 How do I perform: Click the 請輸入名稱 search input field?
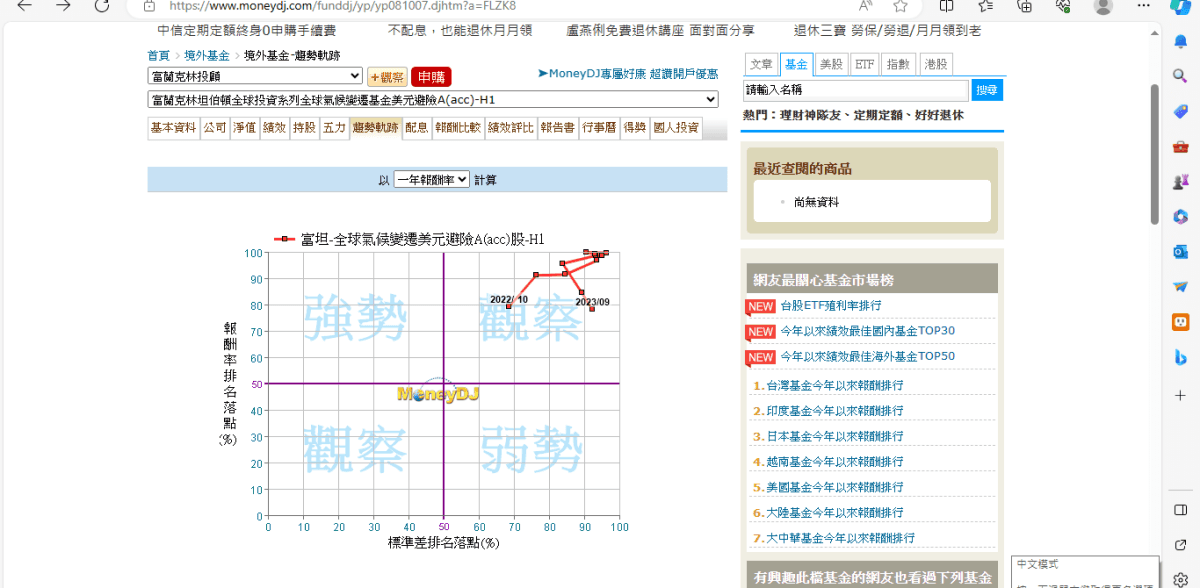click(x=856, y=90)
